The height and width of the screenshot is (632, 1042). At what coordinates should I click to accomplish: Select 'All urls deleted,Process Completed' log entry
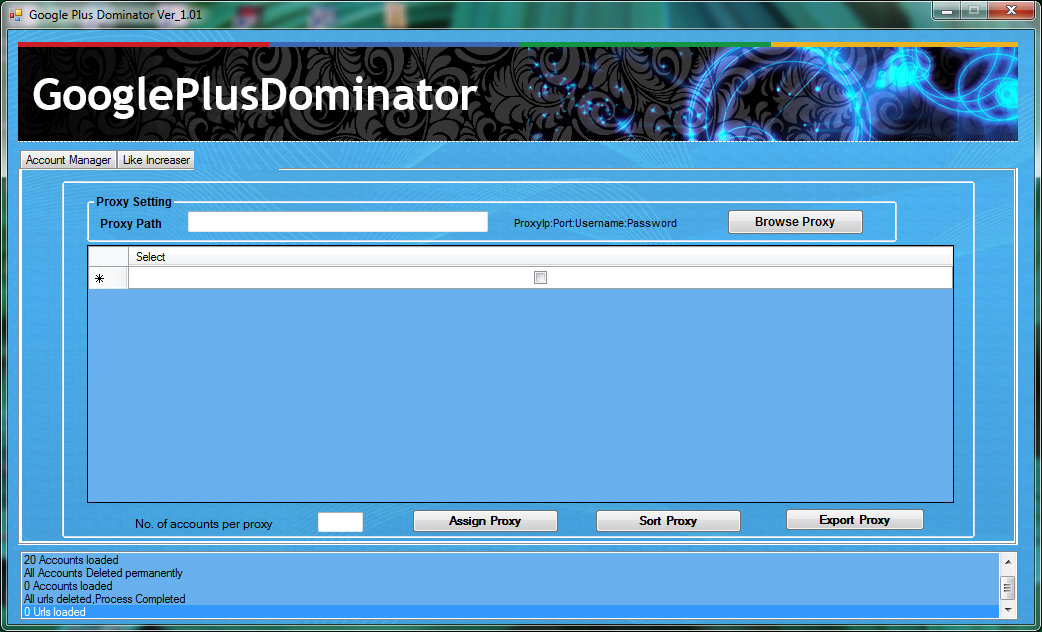(510, 599)
